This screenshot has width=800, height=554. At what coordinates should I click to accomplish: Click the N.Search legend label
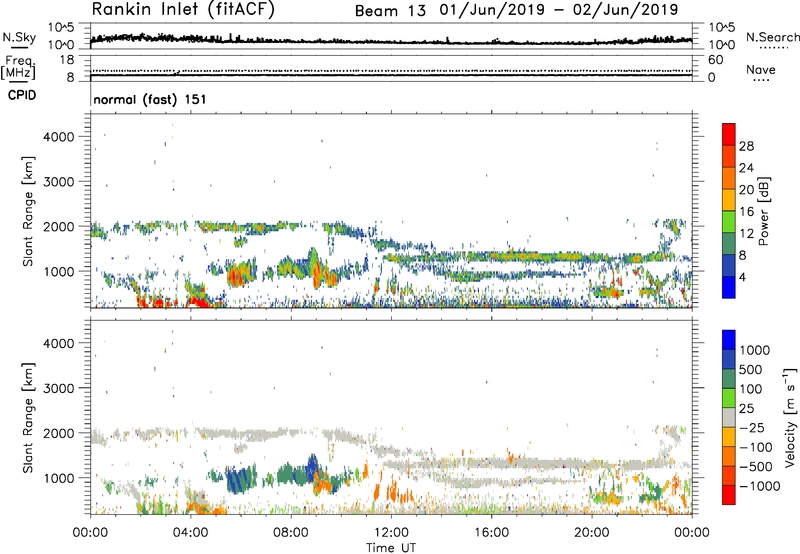(773, 37)
